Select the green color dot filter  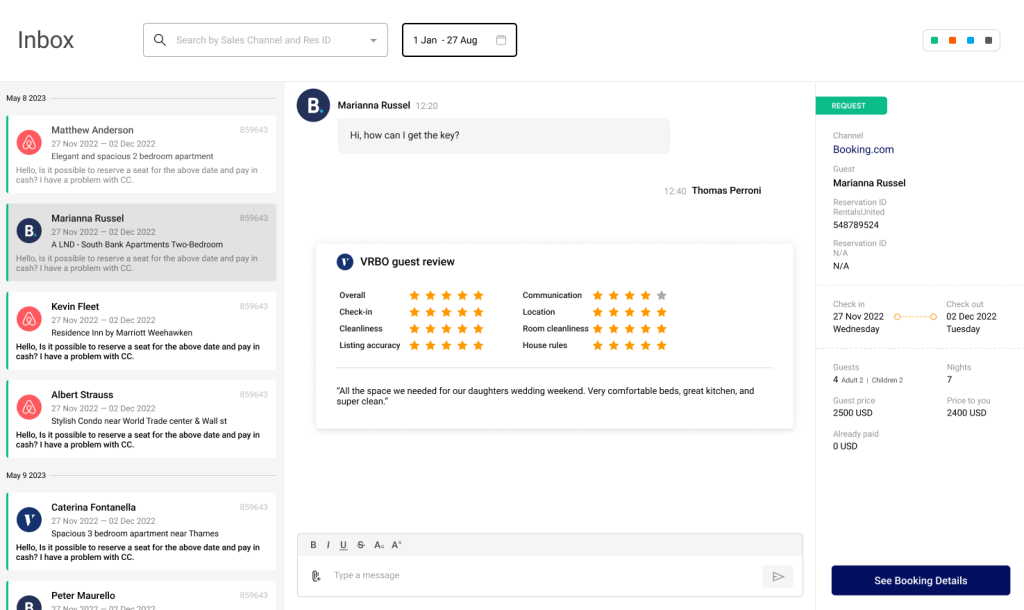pos(935,40)
